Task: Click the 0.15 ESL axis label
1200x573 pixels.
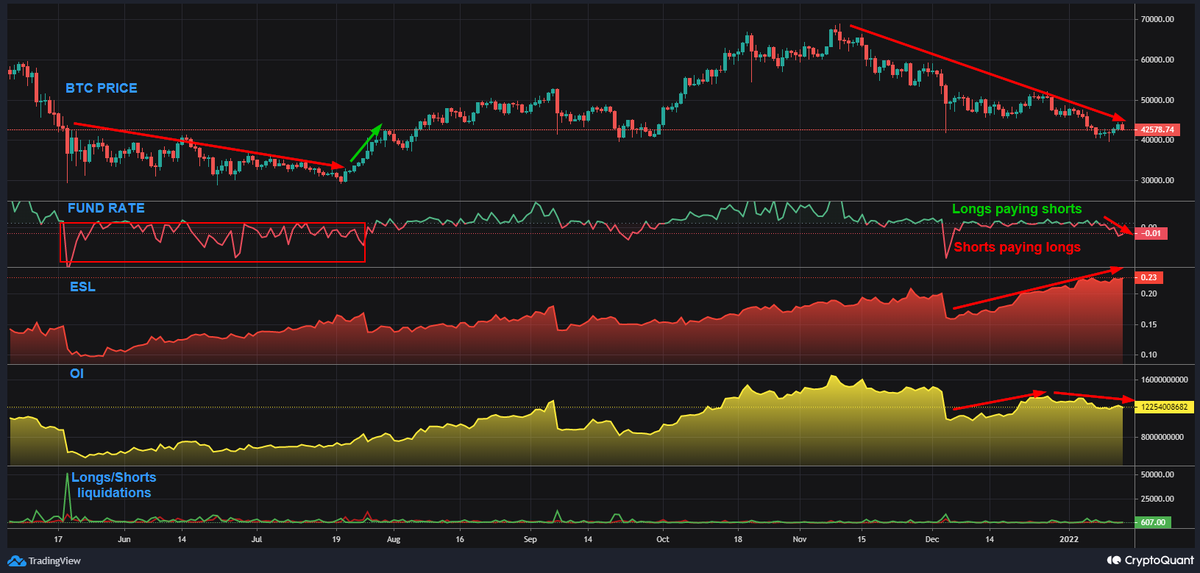Action: click(1150, 325)
